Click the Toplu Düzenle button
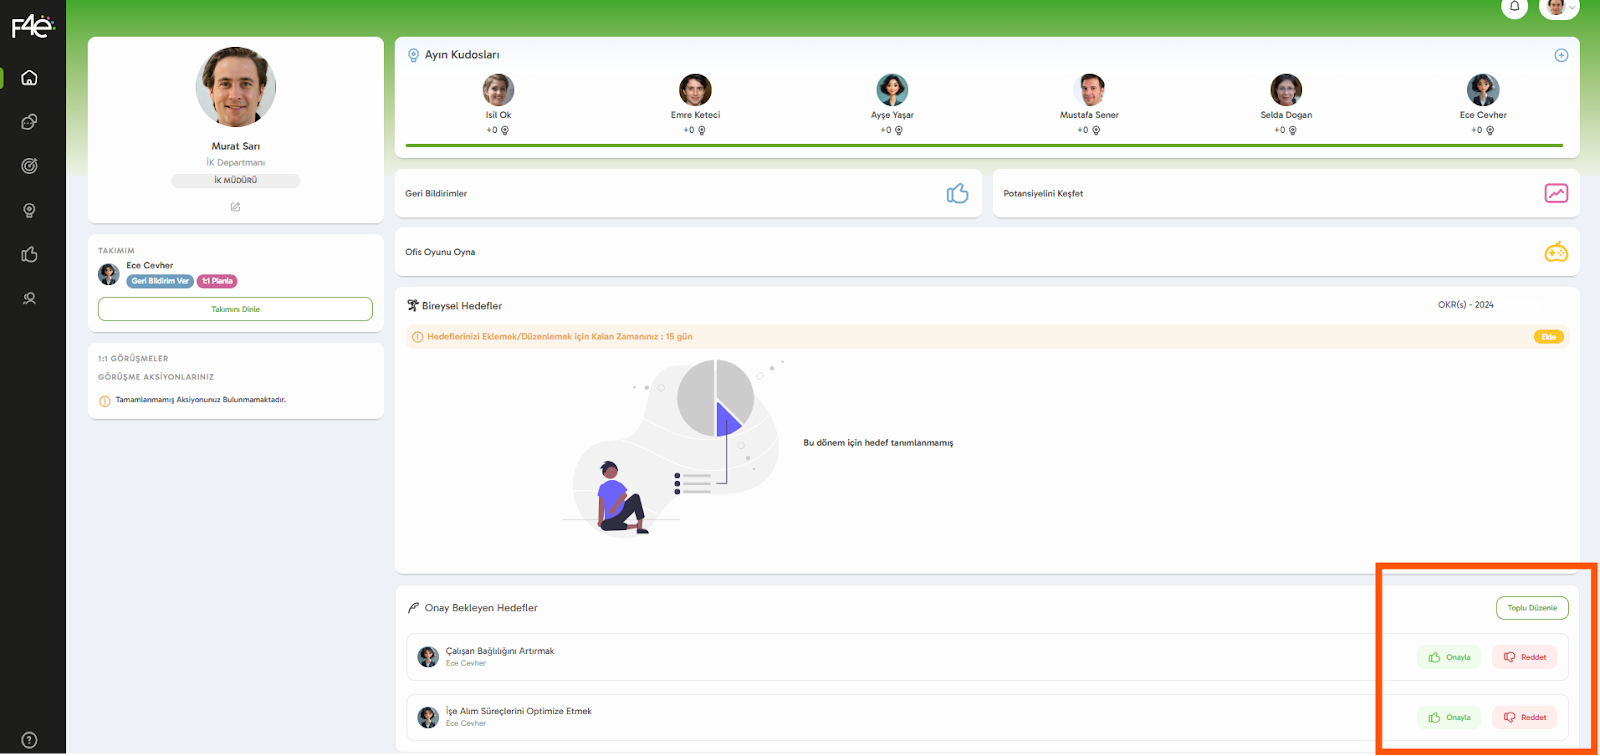The width and height of the screenshot is (1600, 756). pos(1531,608)
